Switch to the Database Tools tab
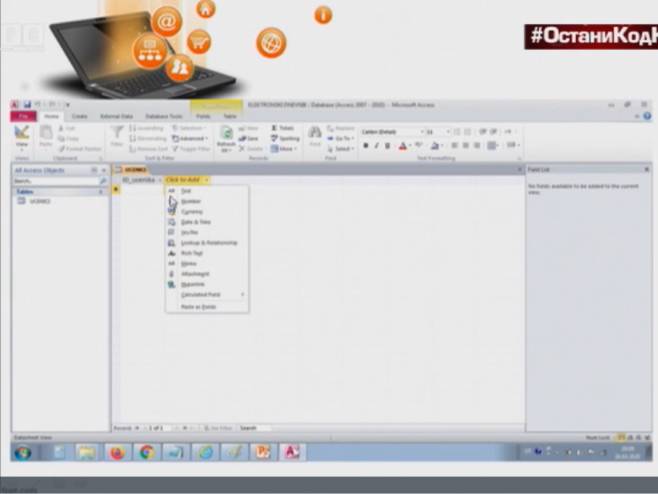Screen dimensions: 658x494 [x=164, y=116]
